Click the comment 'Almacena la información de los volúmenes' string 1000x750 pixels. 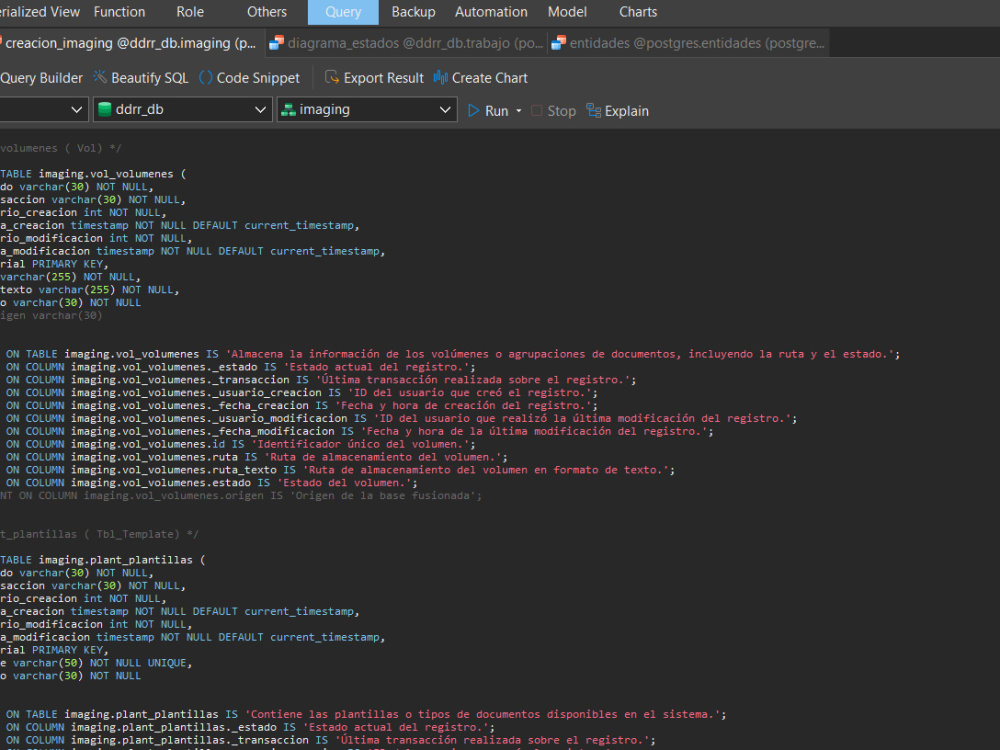click(562, 354)
